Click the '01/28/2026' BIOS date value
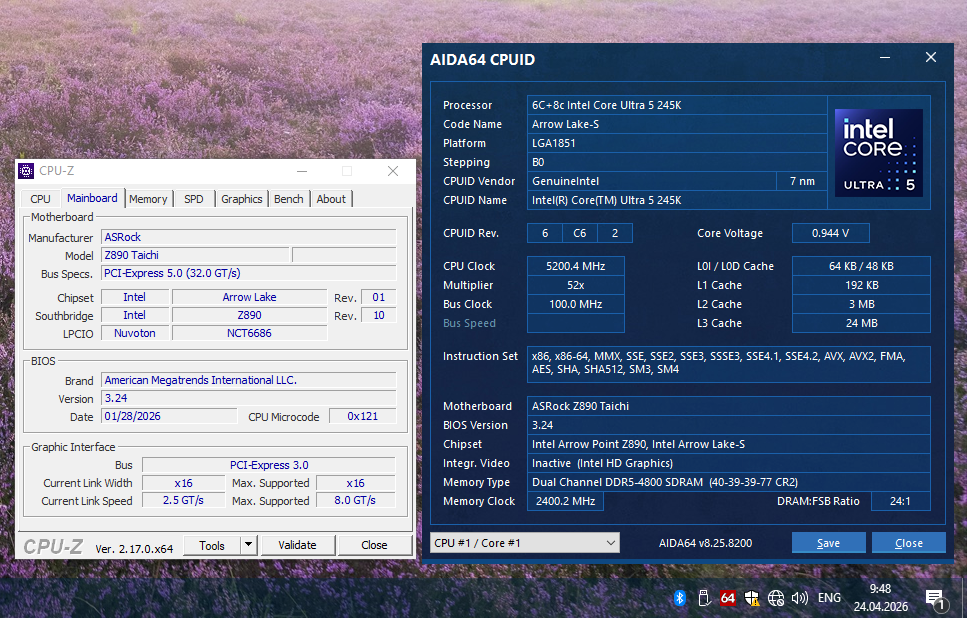The height and width of the screenshot is (618, 967). (169, 416)
